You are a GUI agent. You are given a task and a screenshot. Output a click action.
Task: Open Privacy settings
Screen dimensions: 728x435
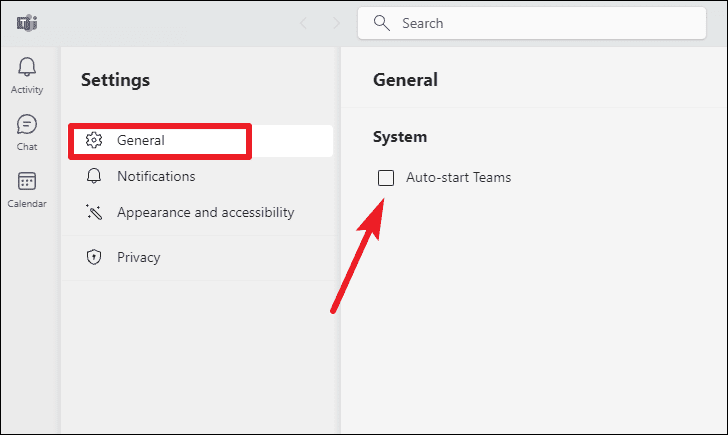tap(201, 257)
